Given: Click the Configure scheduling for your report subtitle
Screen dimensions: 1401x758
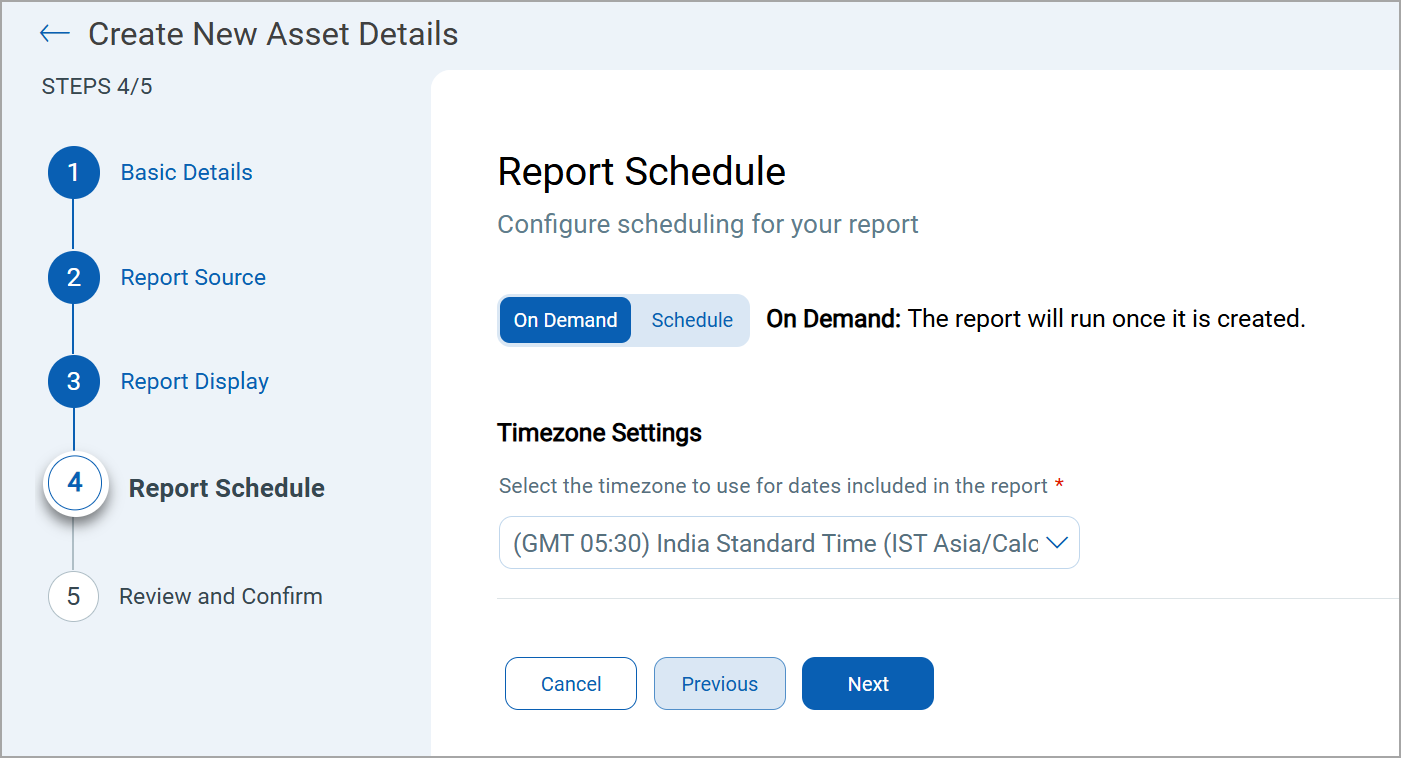Looking at the screenshot, I should 708,224.
